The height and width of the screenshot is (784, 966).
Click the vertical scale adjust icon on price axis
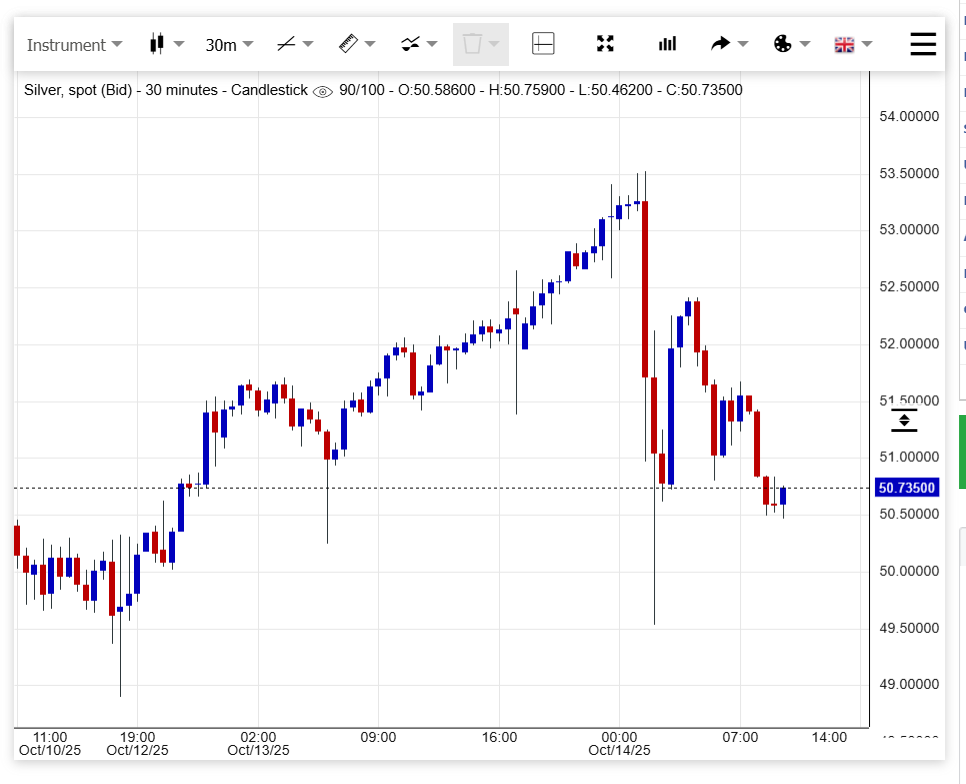click(904, 421)
